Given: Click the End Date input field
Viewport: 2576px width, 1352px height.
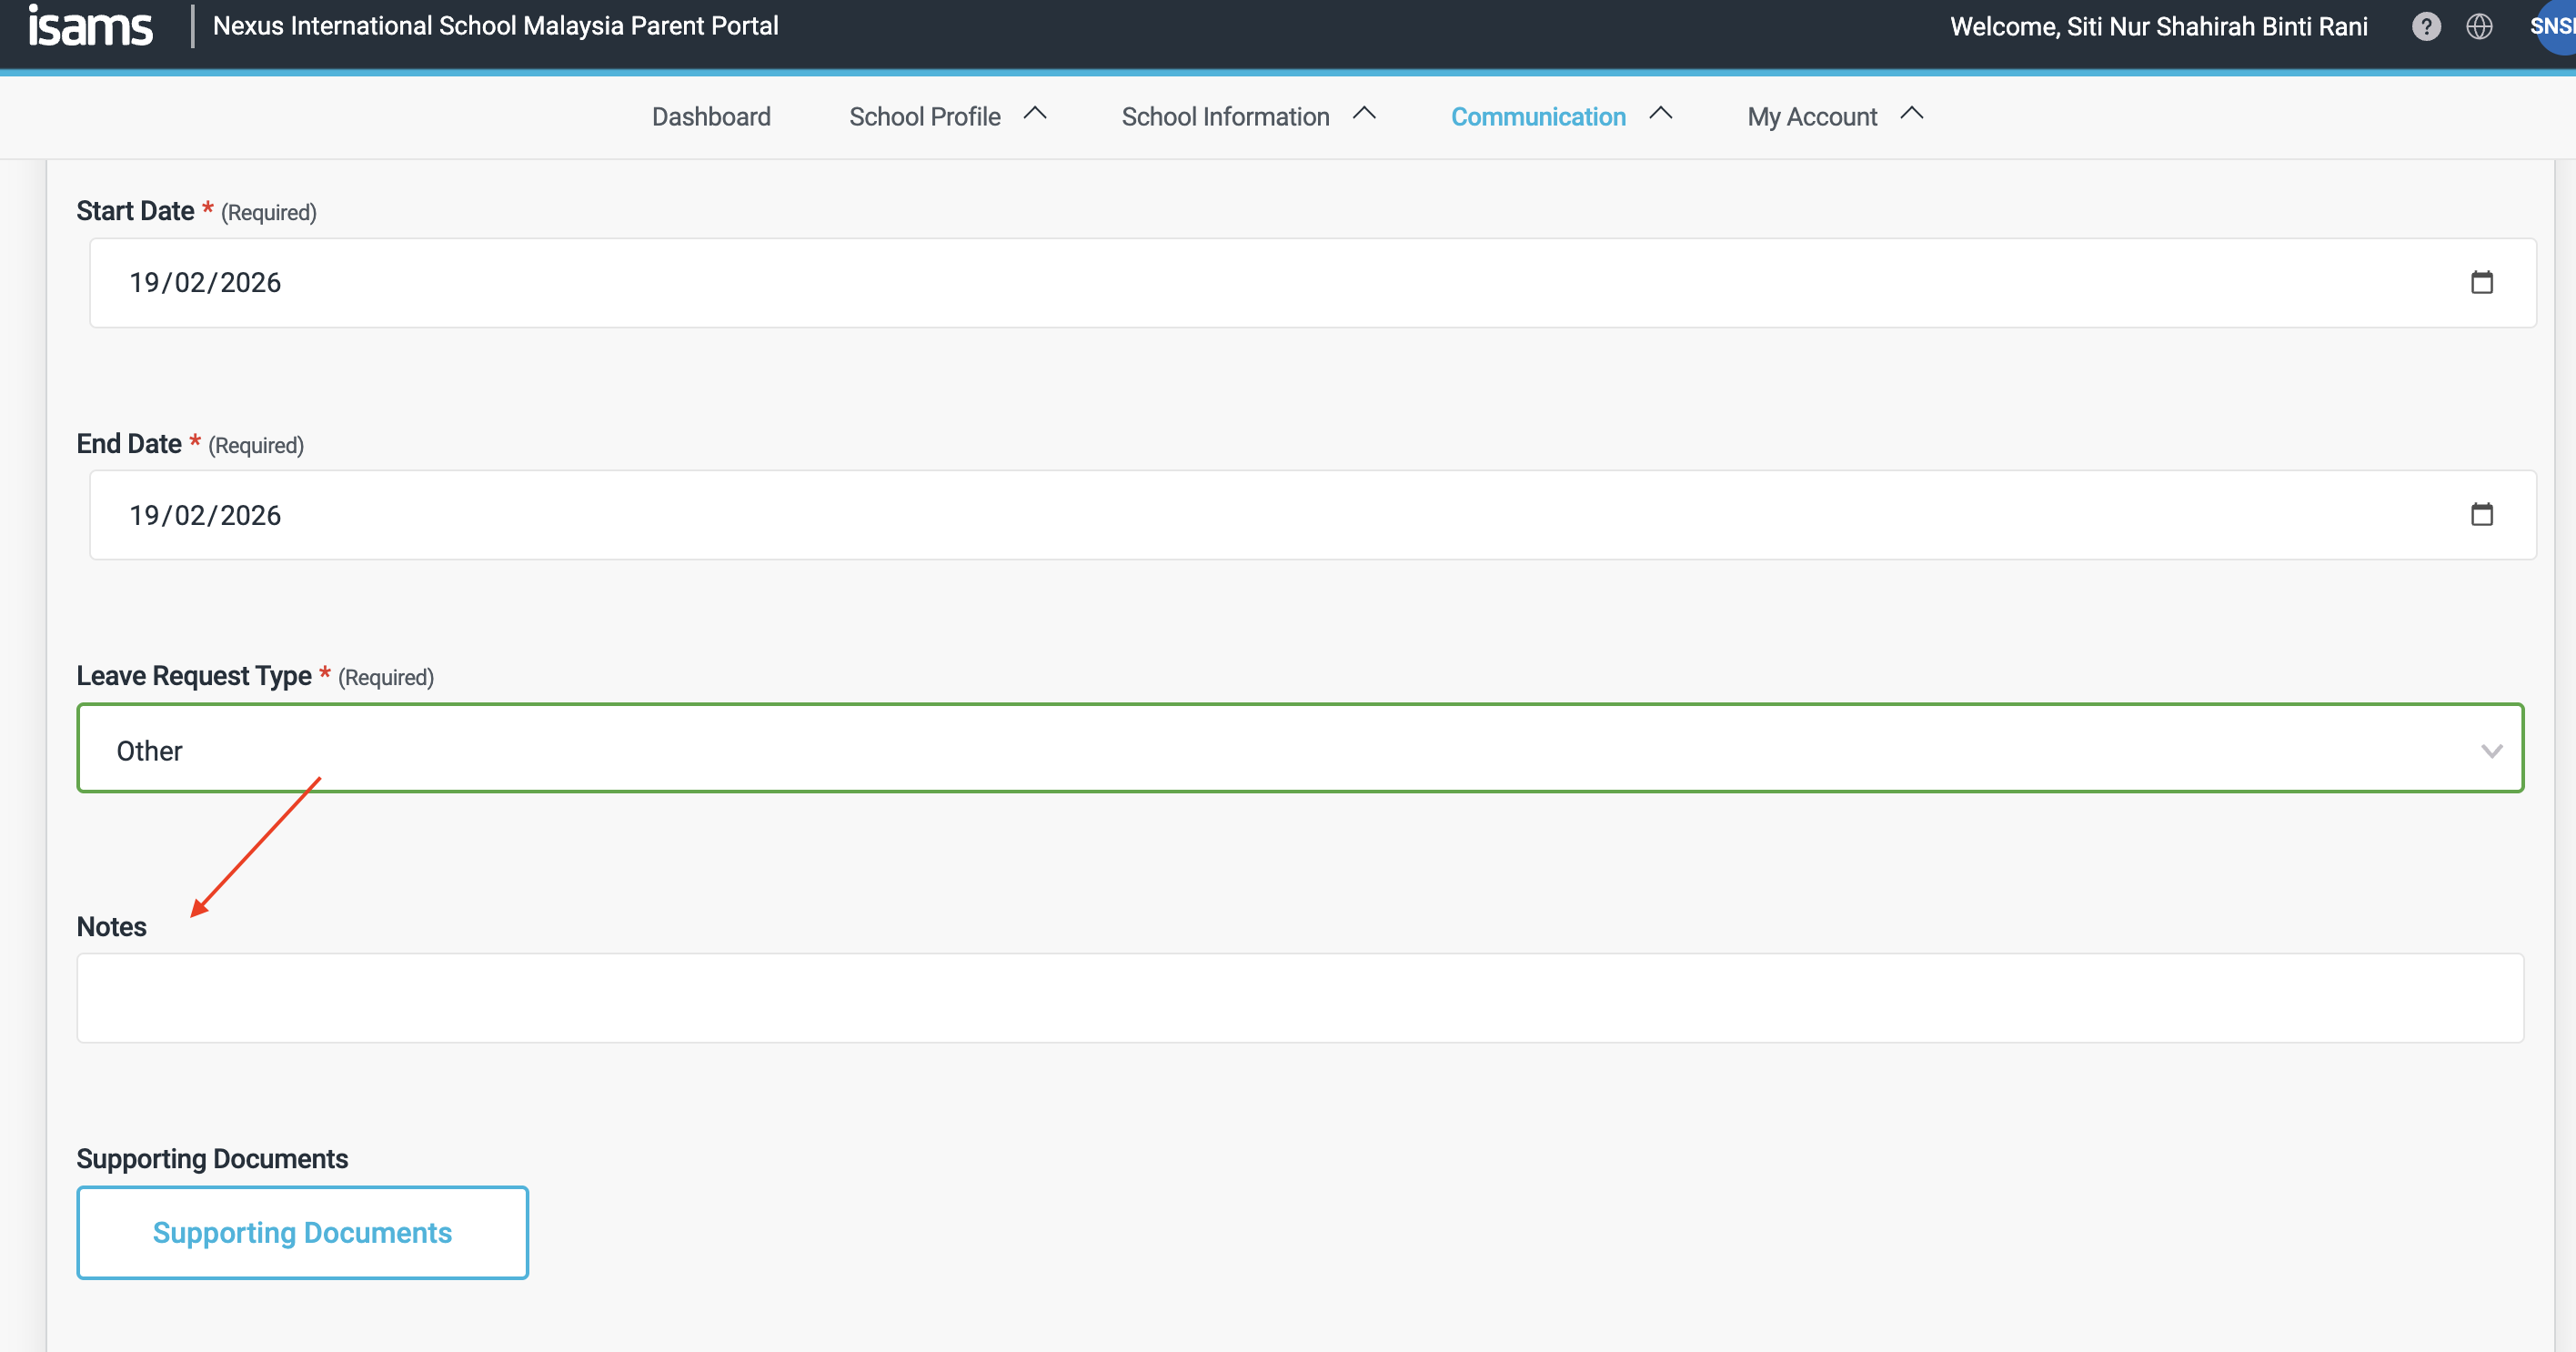Looking at the screenshot, I should pos(1200,515).
